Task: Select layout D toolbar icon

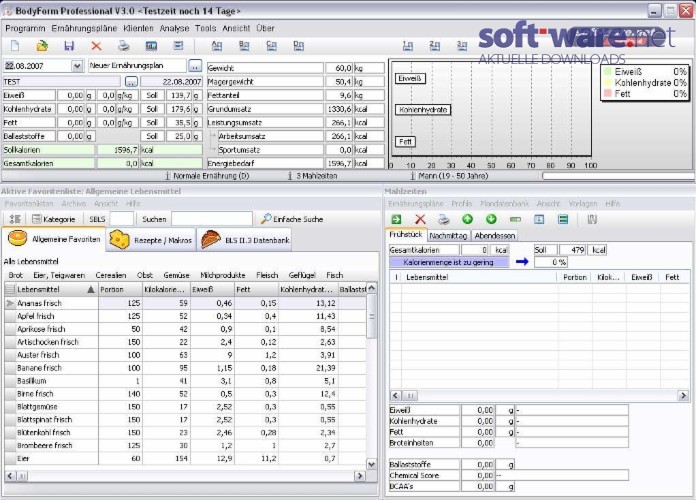Action: coord(299,45)
